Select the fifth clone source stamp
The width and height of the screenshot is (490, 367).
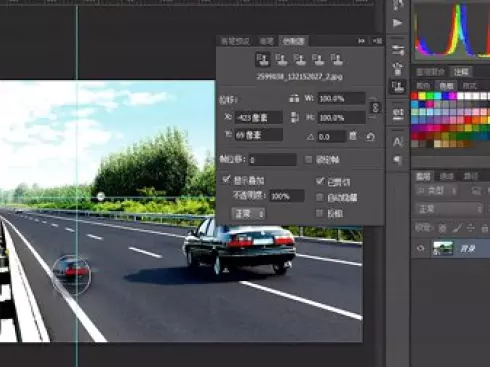[337, 59]
